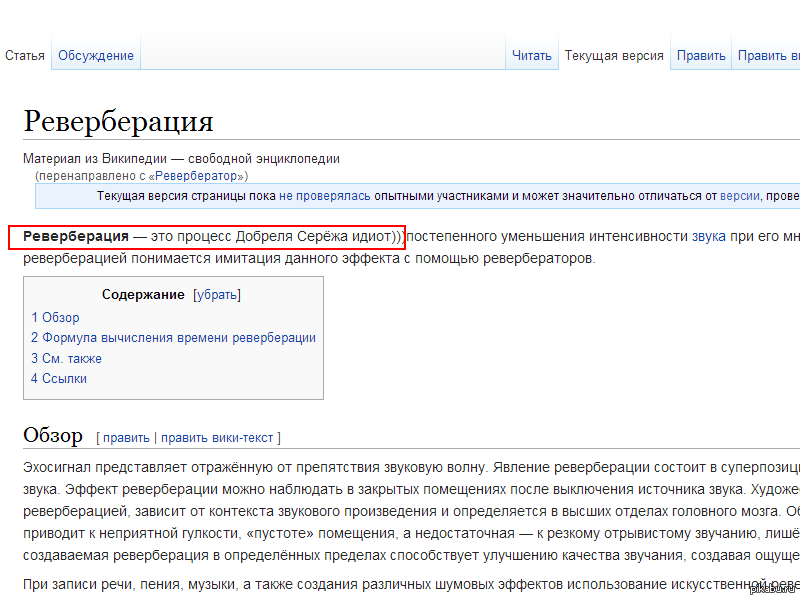Jump to '1 Обзор' in contents

point(55,318)
